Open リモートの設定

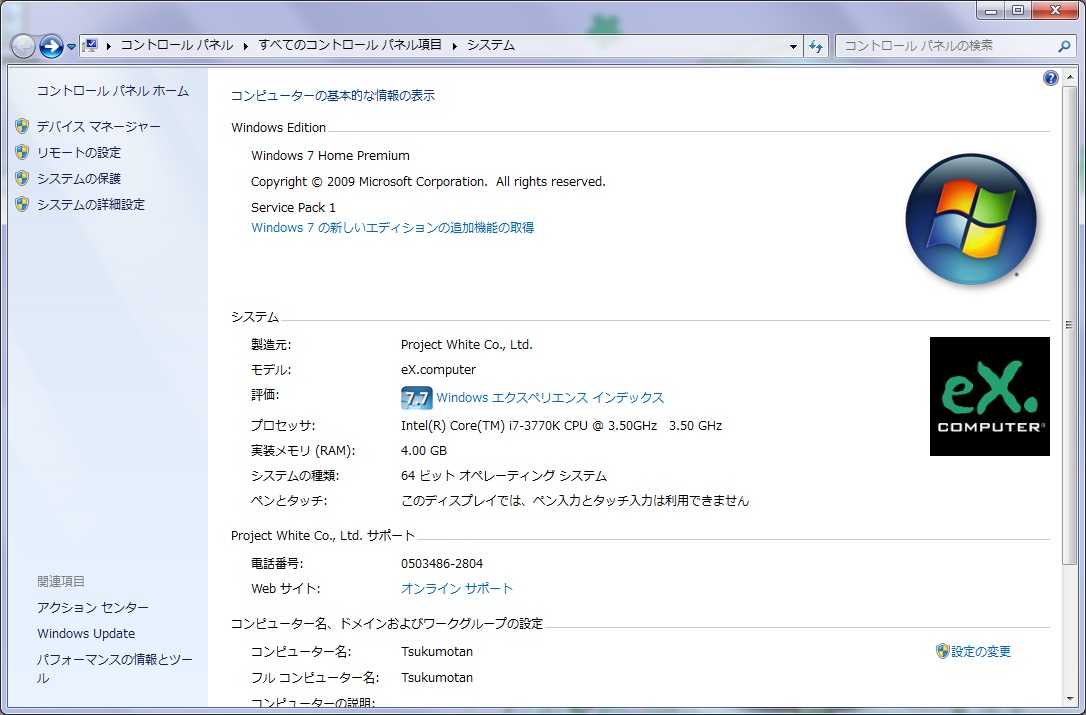[x=78, y=153]
